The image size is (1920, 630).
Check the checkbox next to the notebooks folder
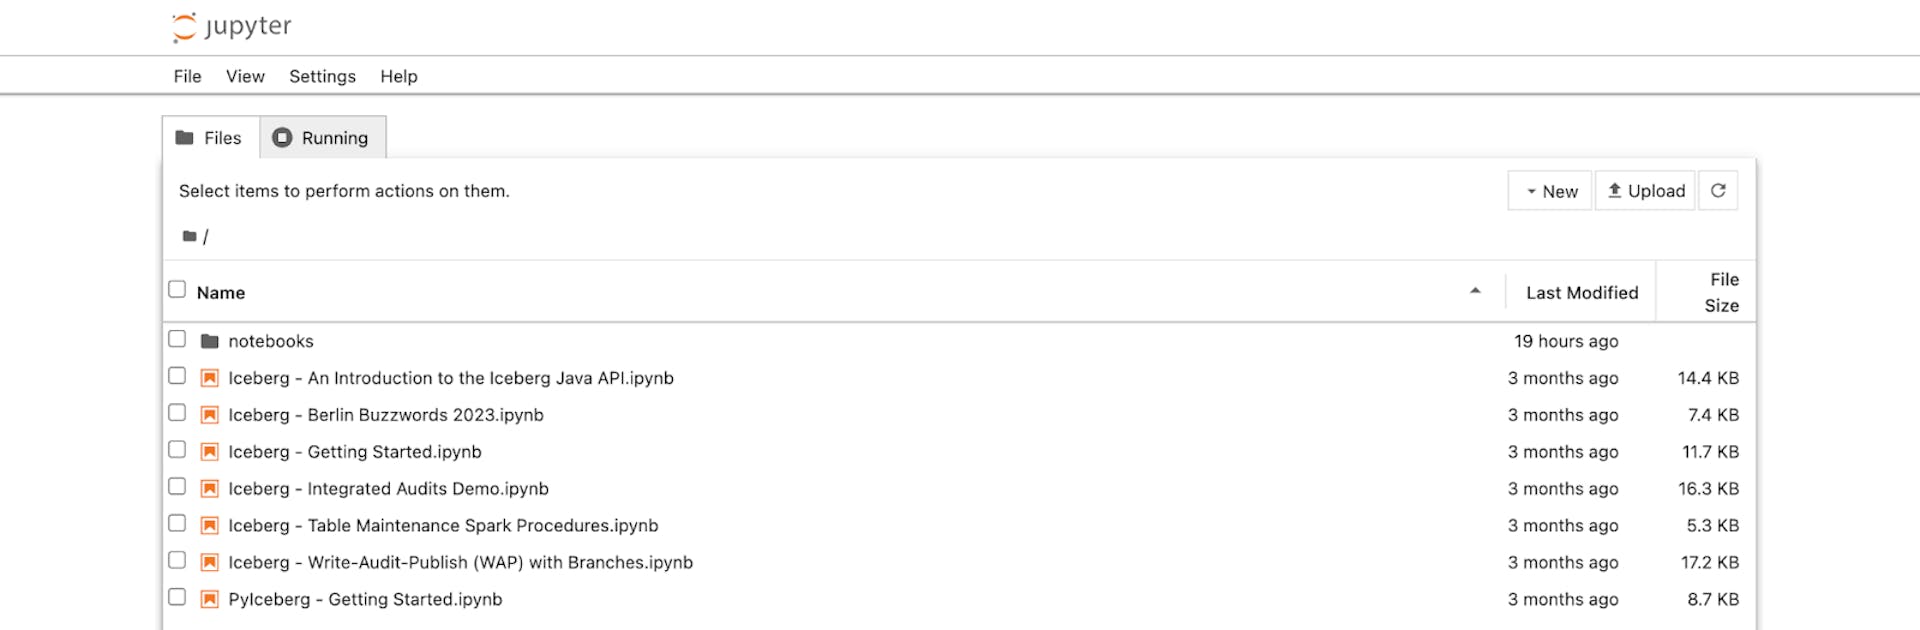point(177,338)
